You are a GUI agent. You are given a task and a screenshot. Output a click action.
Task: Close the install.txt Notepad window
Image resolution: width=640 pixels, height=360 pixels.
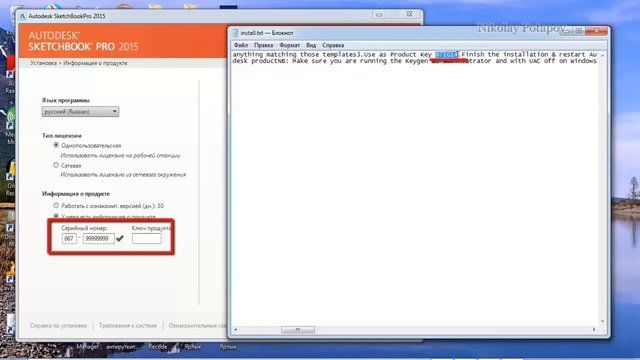point(596,31)
